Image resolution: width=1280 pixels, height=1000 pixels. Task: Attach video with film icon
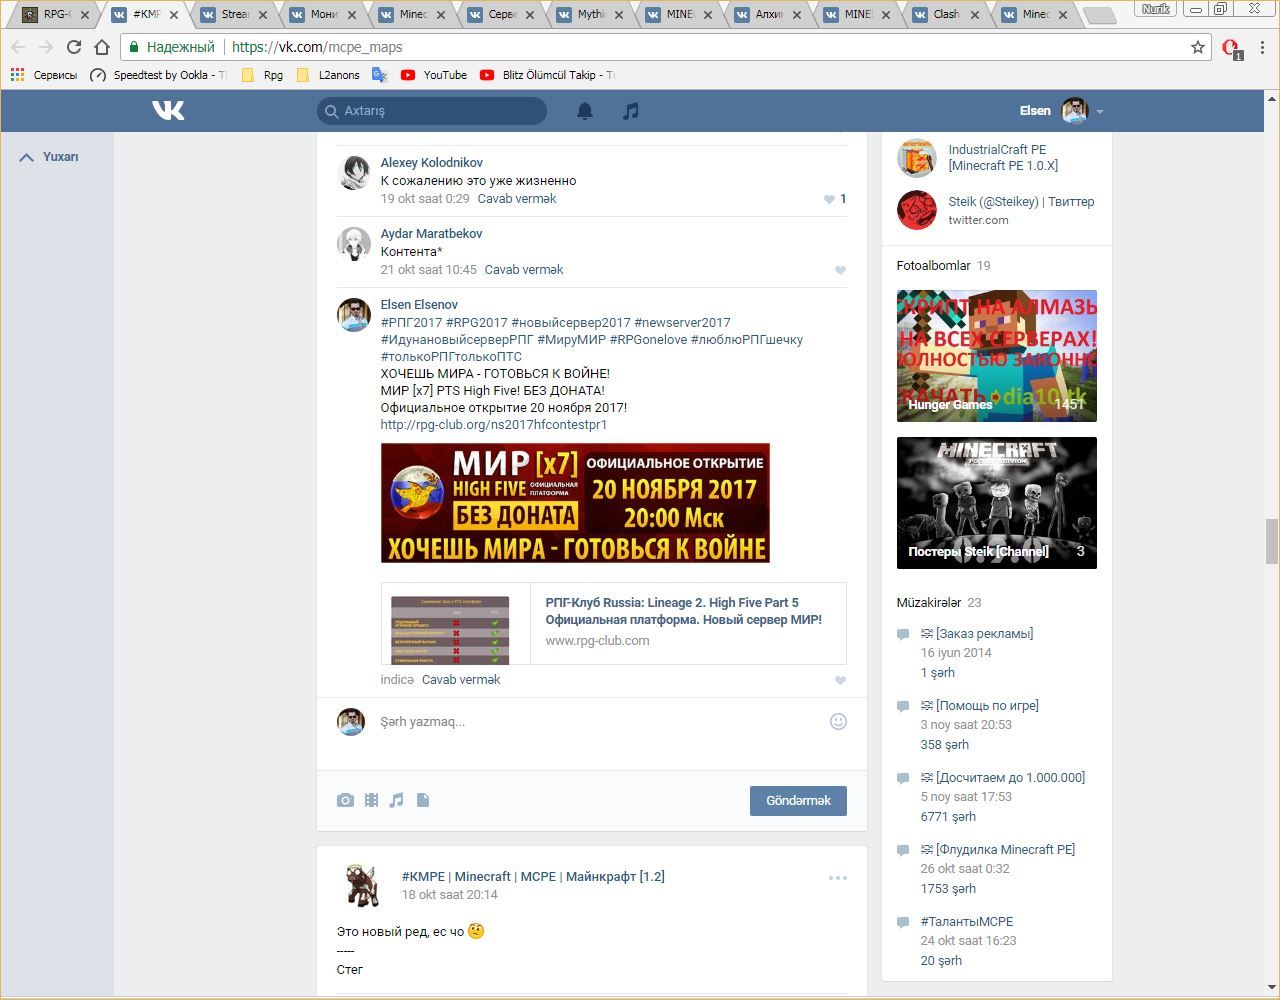pyautogui.click(x=371, y=800)
